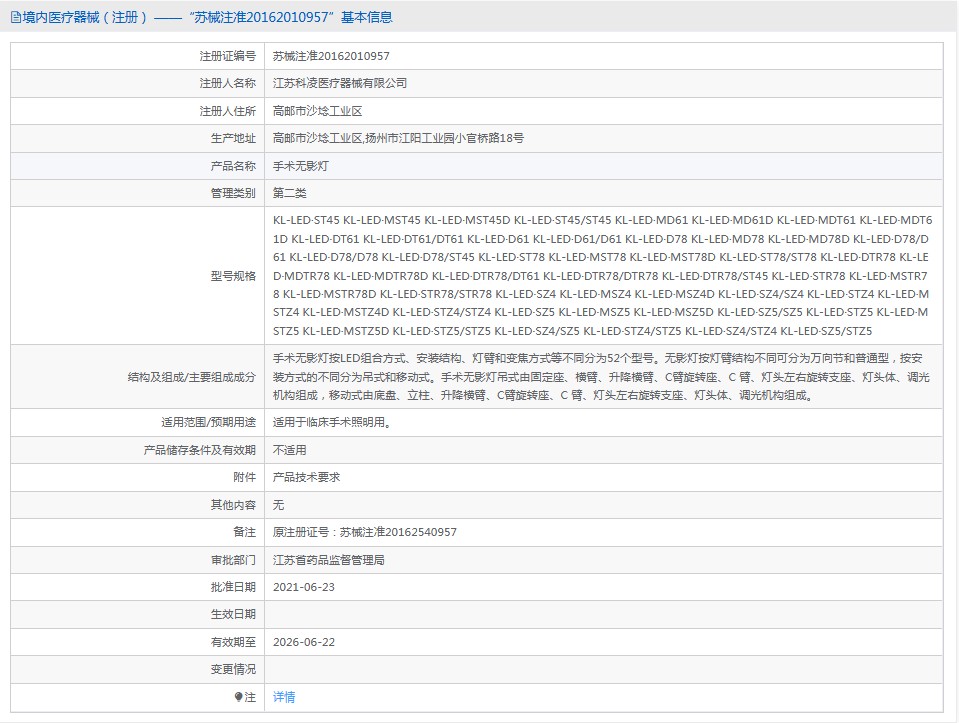Select the registrant name 江苏科凌医疗器械有限公司
Viewport: 959px width, 723px height.
tap(340, 84)
